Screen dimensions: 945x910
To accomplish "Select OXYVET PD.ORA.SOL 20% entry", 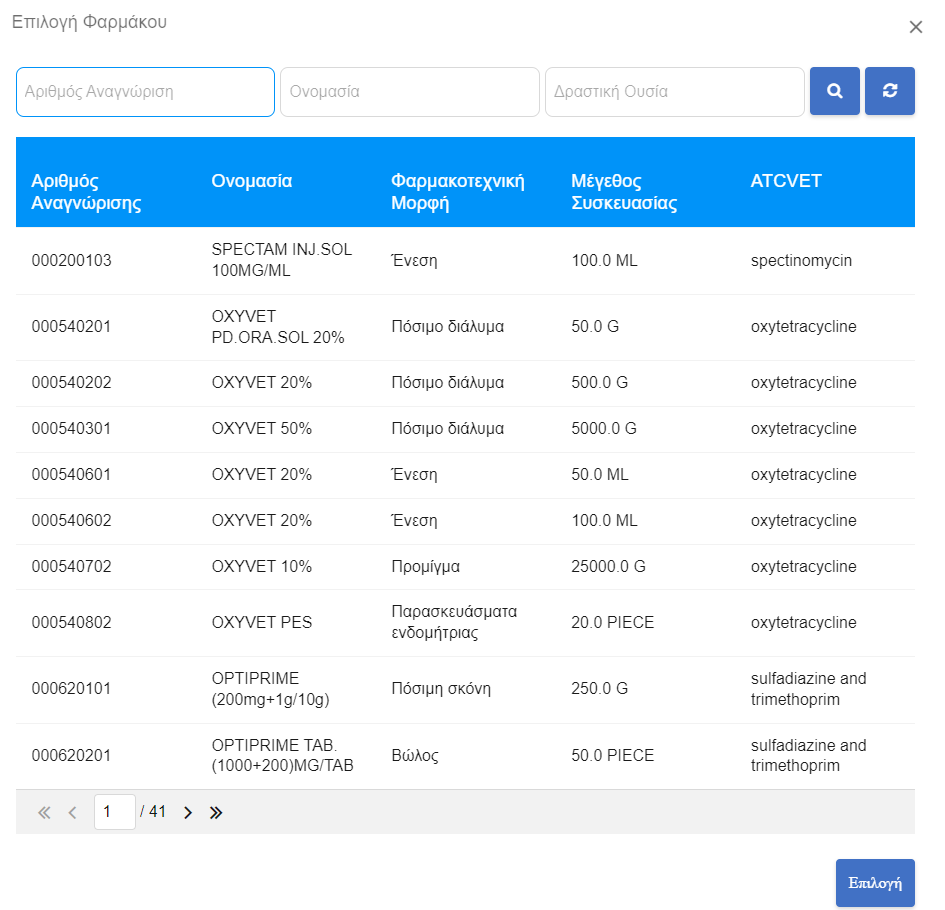I will pos(278,327).
